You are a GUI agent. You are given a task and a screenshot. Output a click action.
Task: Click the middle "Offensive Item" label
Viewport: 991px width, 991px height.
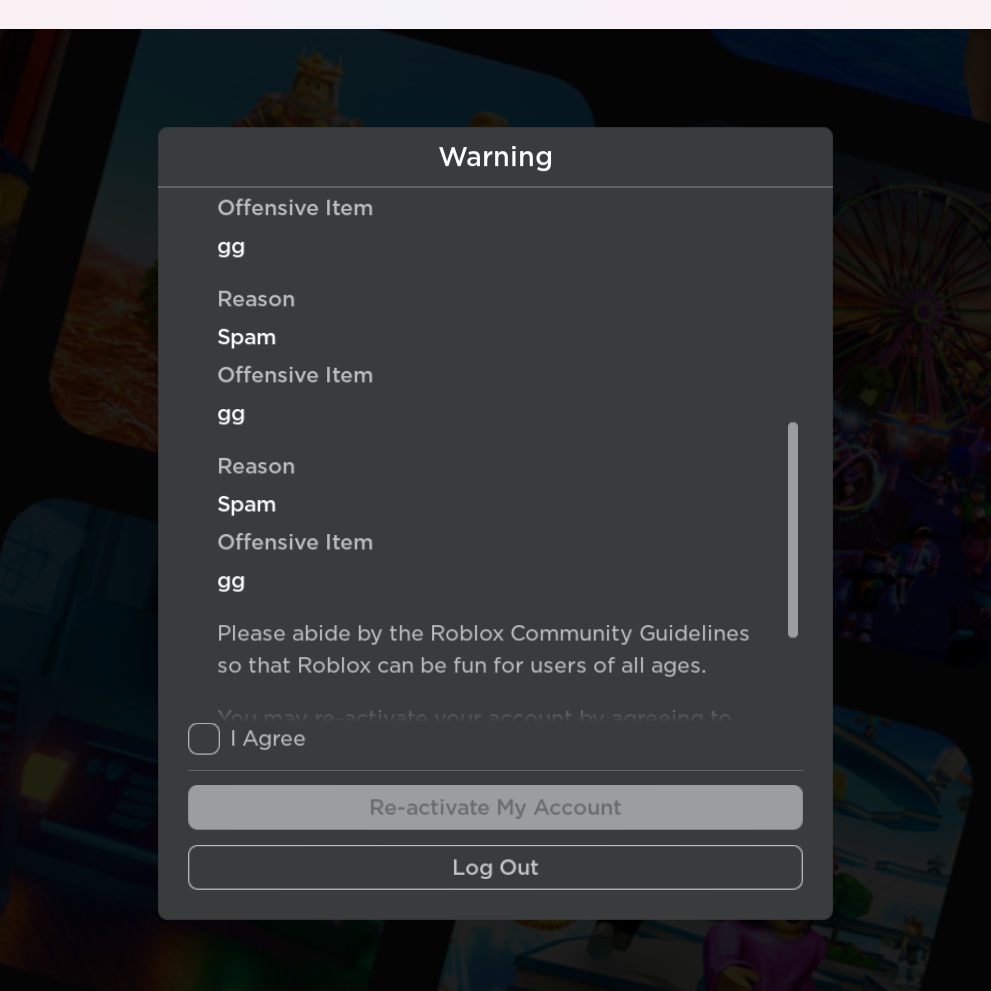[295, 375]
